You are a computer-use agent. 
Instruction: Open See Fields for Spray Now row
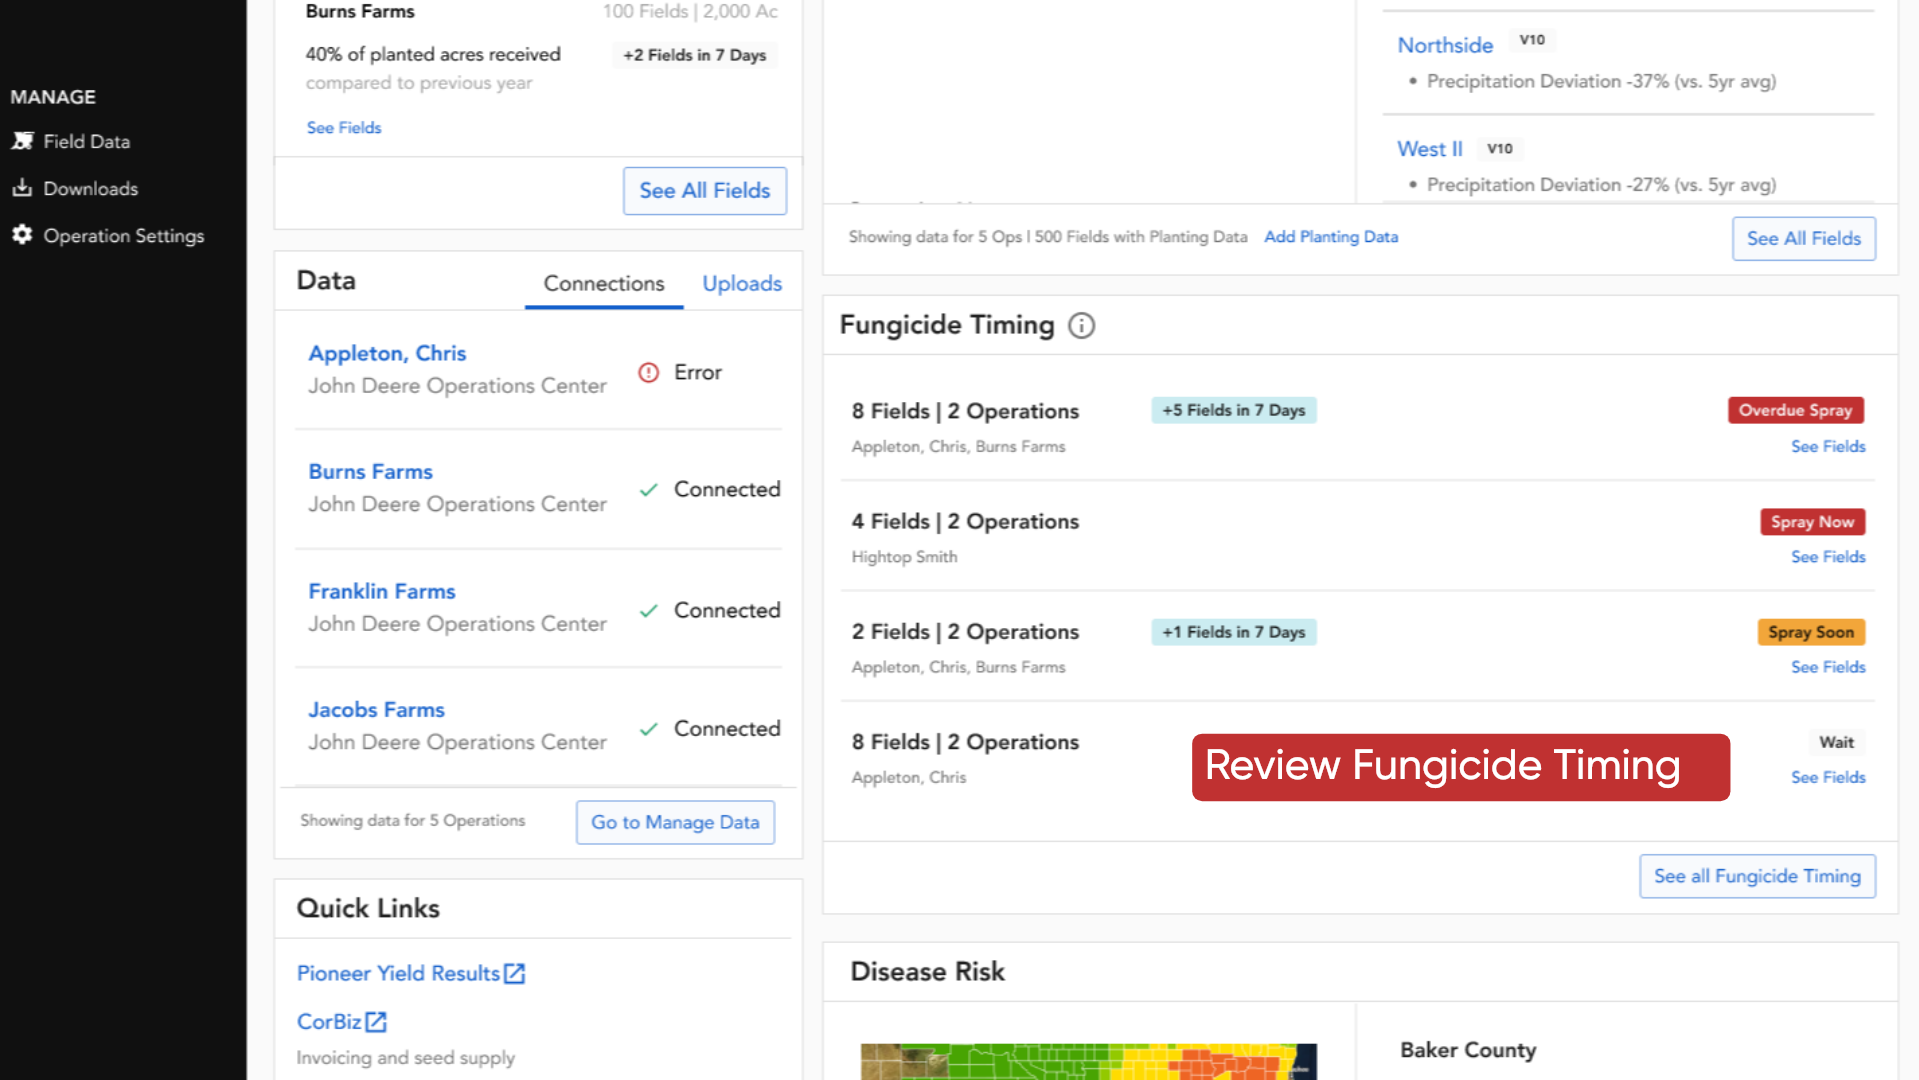(1828, 556)
